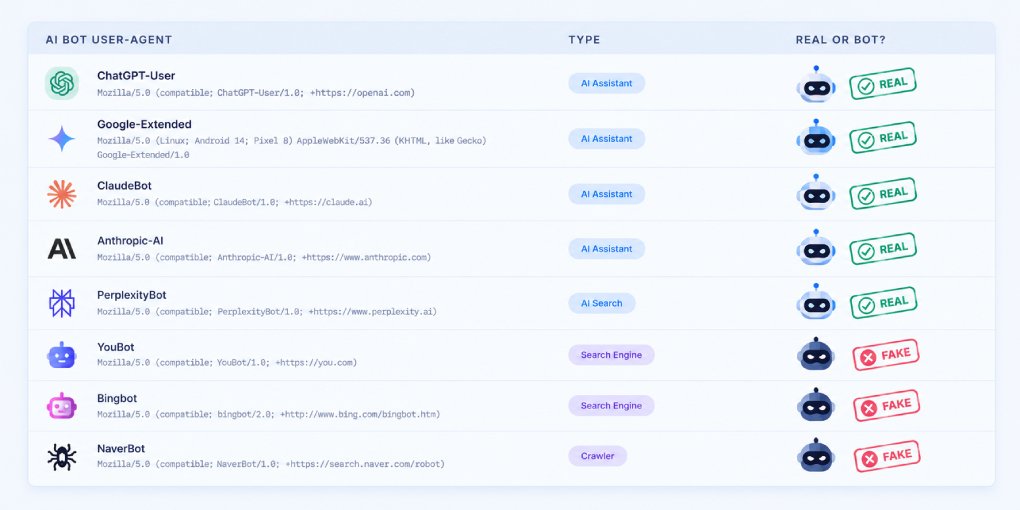Image resolution: width=1020 pixels, height=510 pixels.
Task: Click the REAL stamp for Anthropic-AI
Action: [883, 248]
